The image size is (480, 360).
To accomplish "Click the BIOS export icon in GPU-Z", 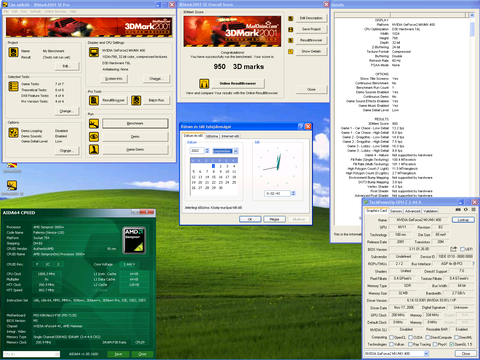I will [x=454, y=249].
